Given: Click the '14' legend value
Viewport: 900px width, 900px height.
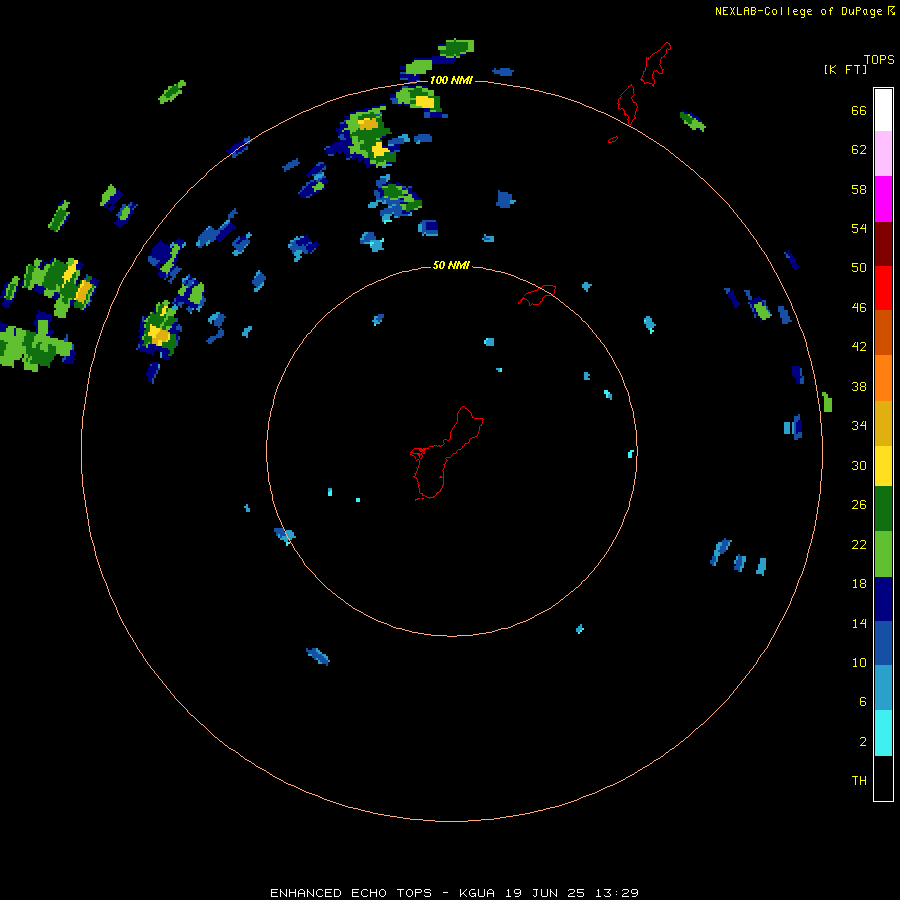Looking at the screenshot, I should coord(859,623).
